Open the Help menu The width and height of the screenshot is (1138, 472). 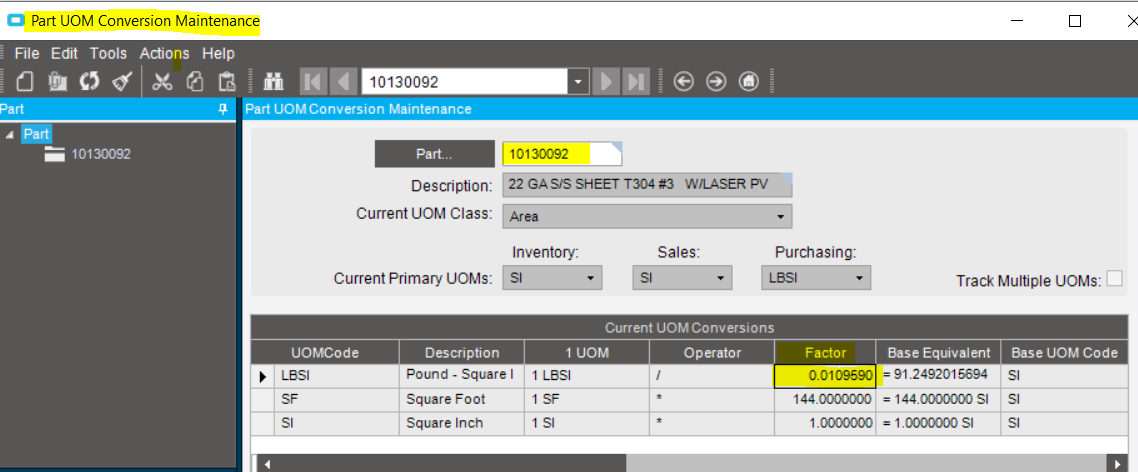[x=218, y=53]
